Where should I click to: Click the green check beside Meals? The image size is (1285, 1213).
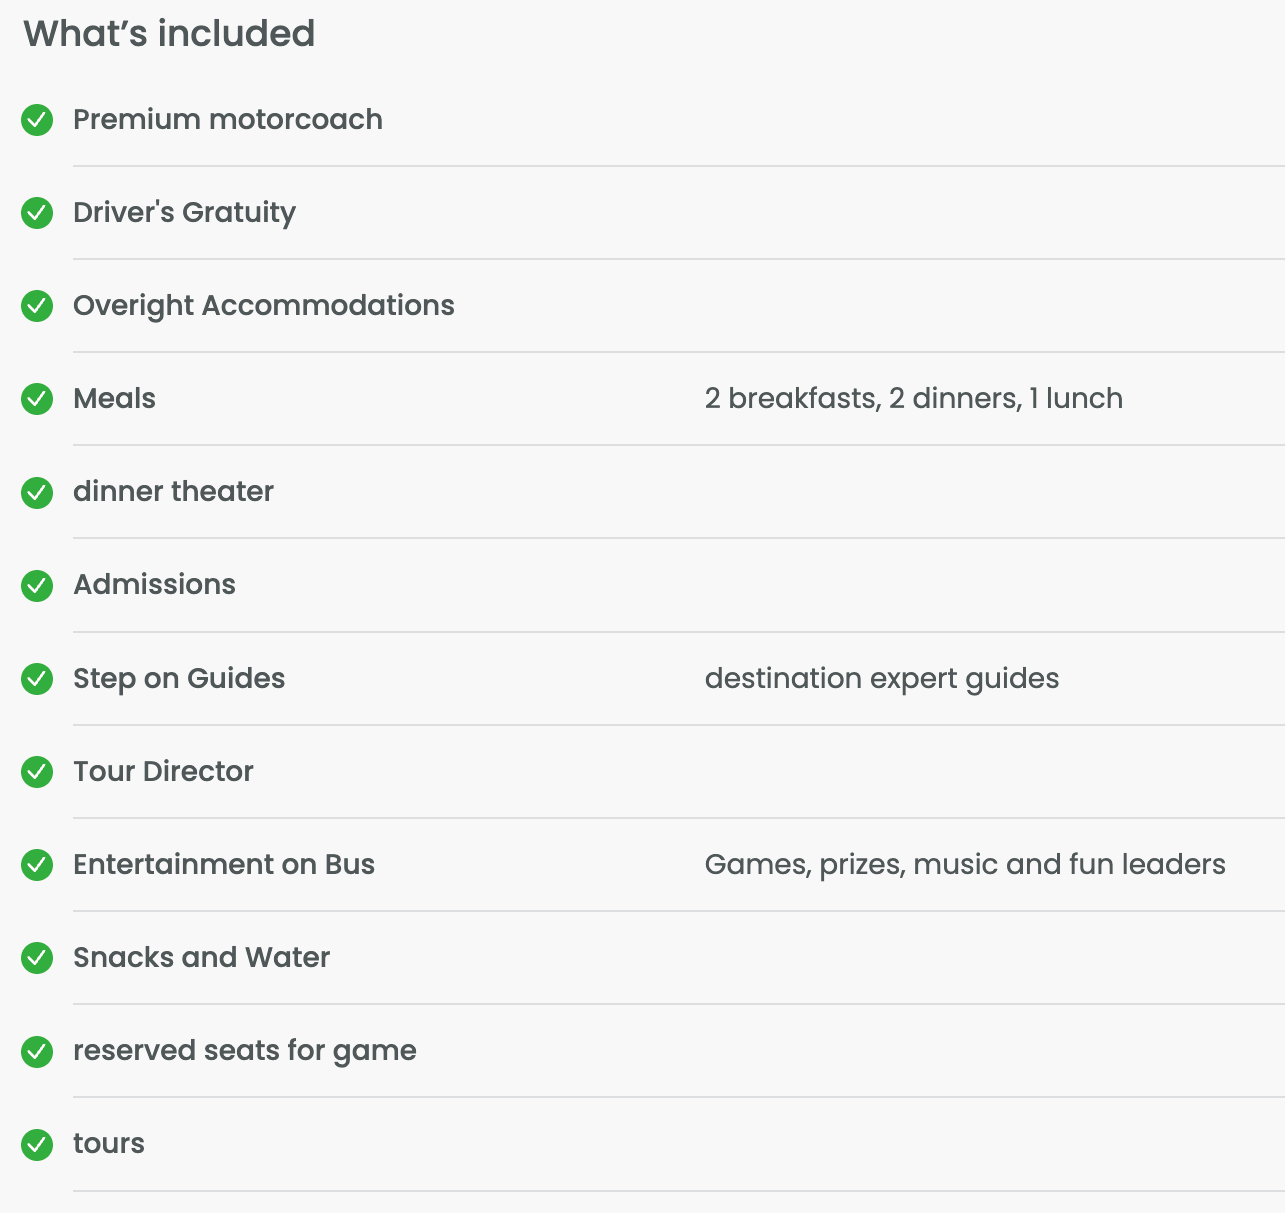click(x=37, y=399)
